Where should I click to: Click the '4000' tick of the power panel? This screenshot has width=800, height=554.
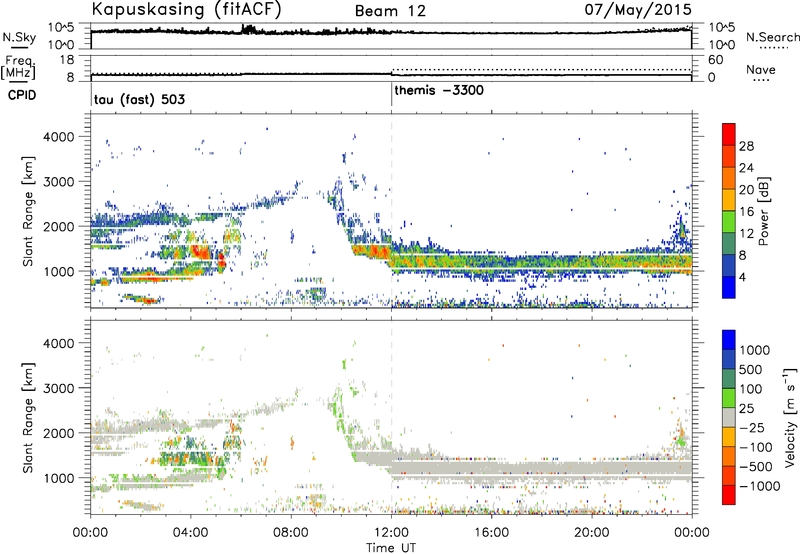(59, 137)
